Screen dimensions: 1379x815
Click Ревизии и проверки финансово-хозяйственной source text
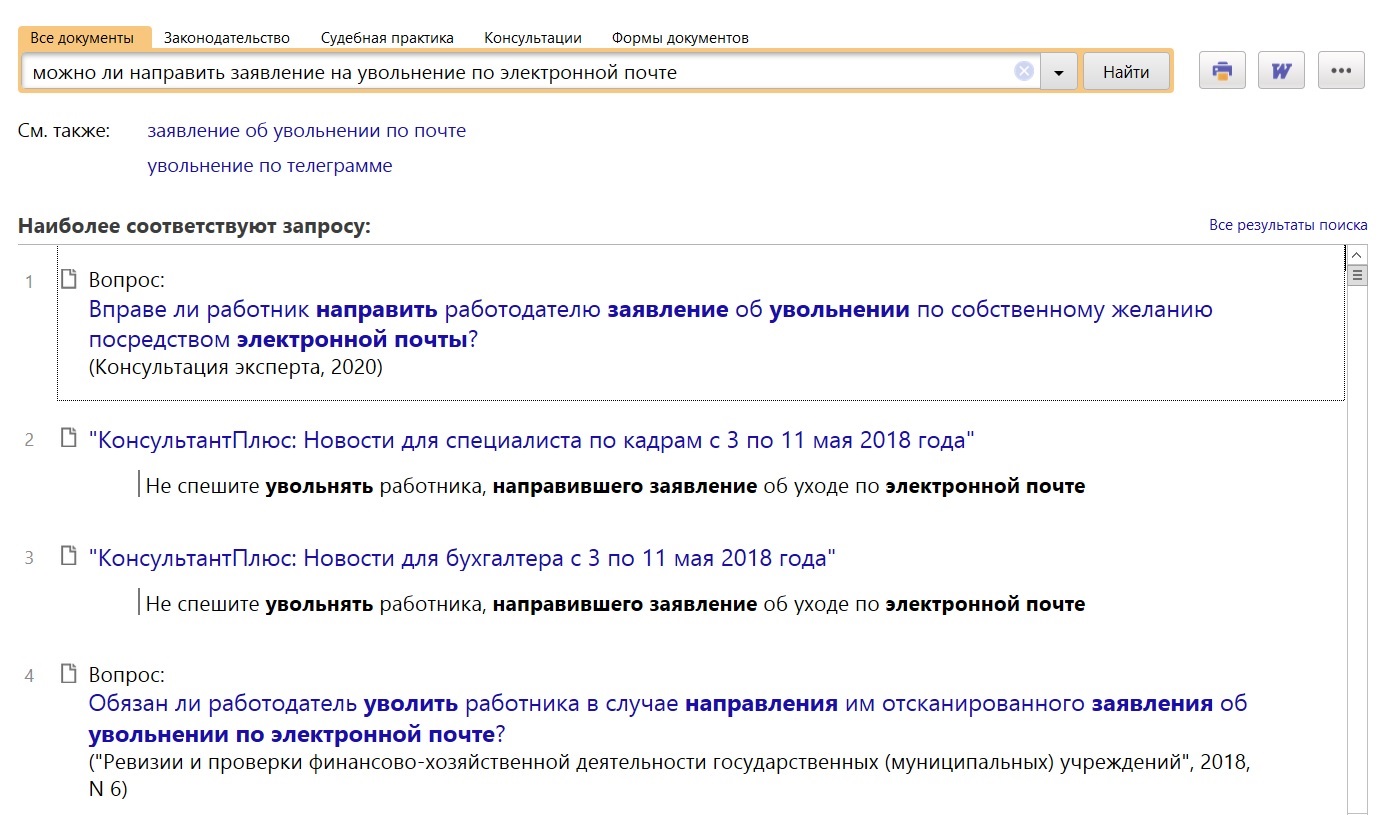(x=669, y=776)
